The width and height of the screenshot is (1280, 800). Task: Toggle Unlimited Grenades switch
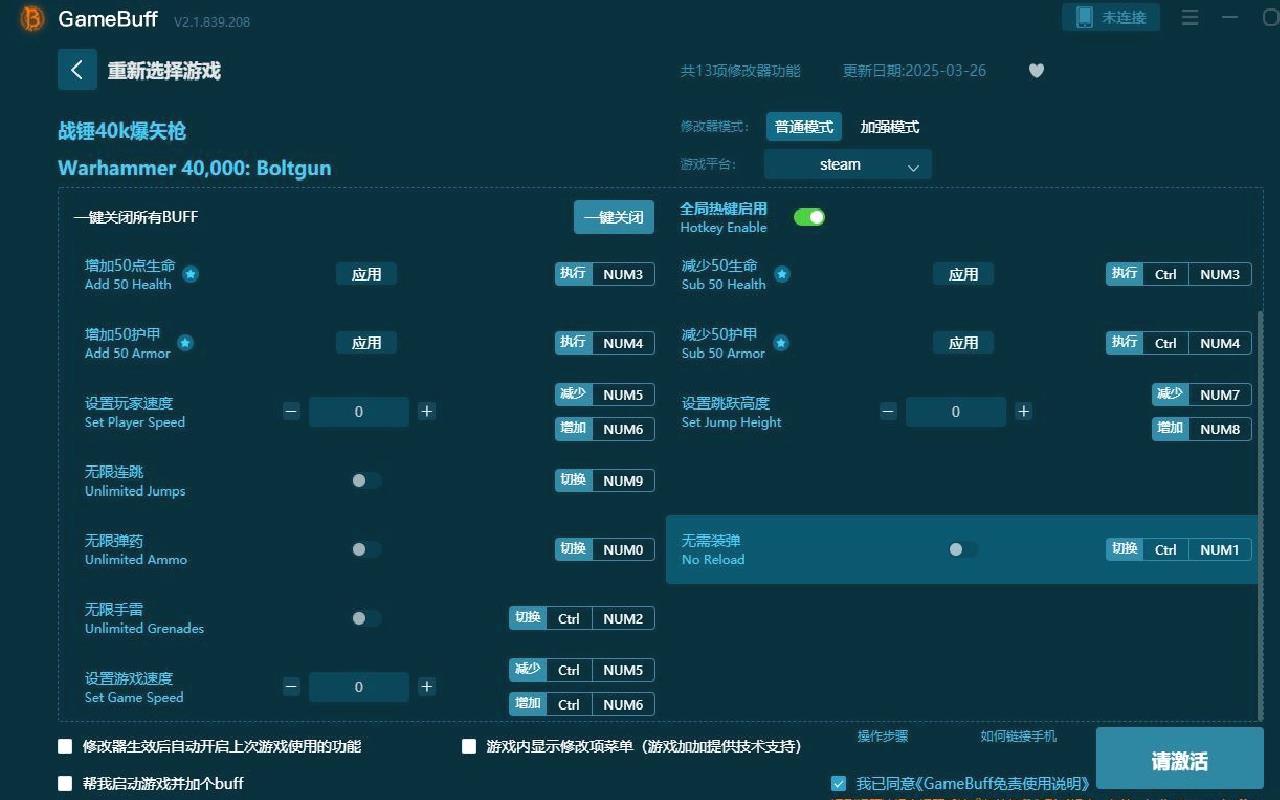pyautogui.click(x=366, y=618)
